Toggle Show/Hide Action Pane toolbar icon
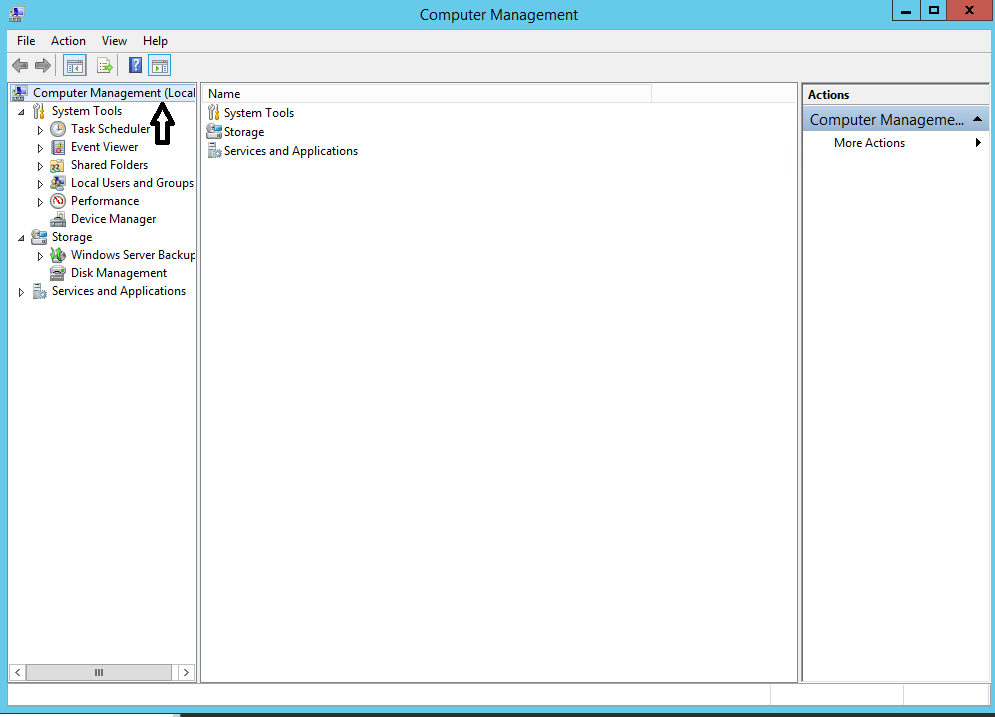Image resolution: width=995 pixels, height=717 pixels. tap(160, 65)
